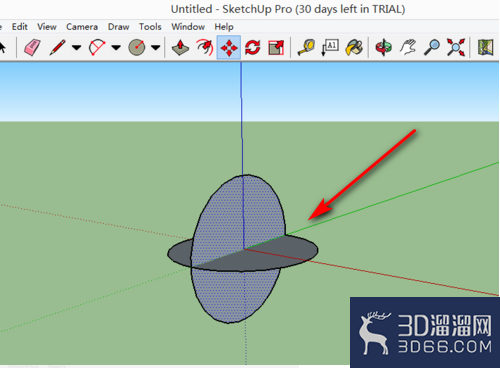
Task: Open the Tools menu
Action: pos(150,27)
